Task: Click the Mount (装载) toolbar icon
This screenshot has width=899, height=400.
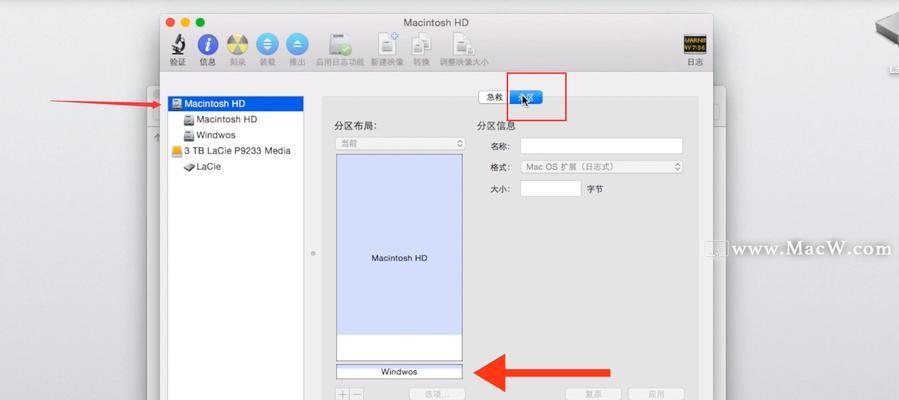Action: [267, 45]
